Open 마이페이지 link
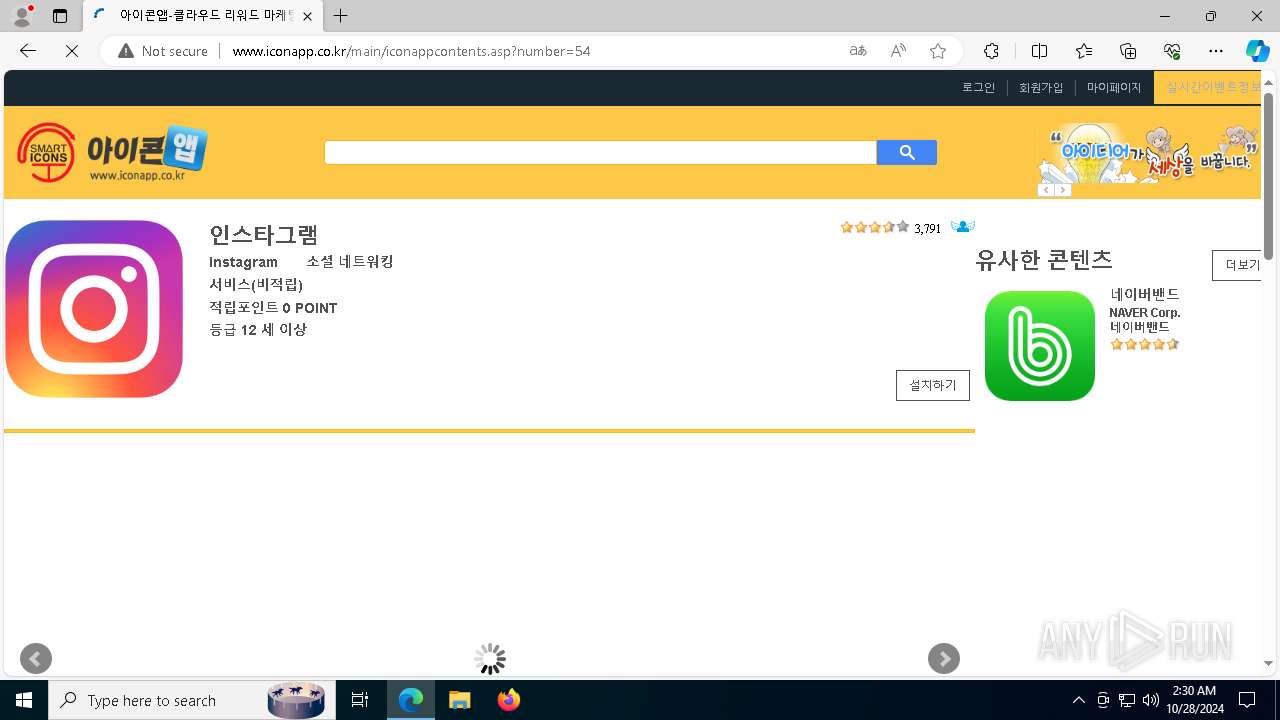The width and height of the screenshot is (1280, 720). (x=1114, y=88)
